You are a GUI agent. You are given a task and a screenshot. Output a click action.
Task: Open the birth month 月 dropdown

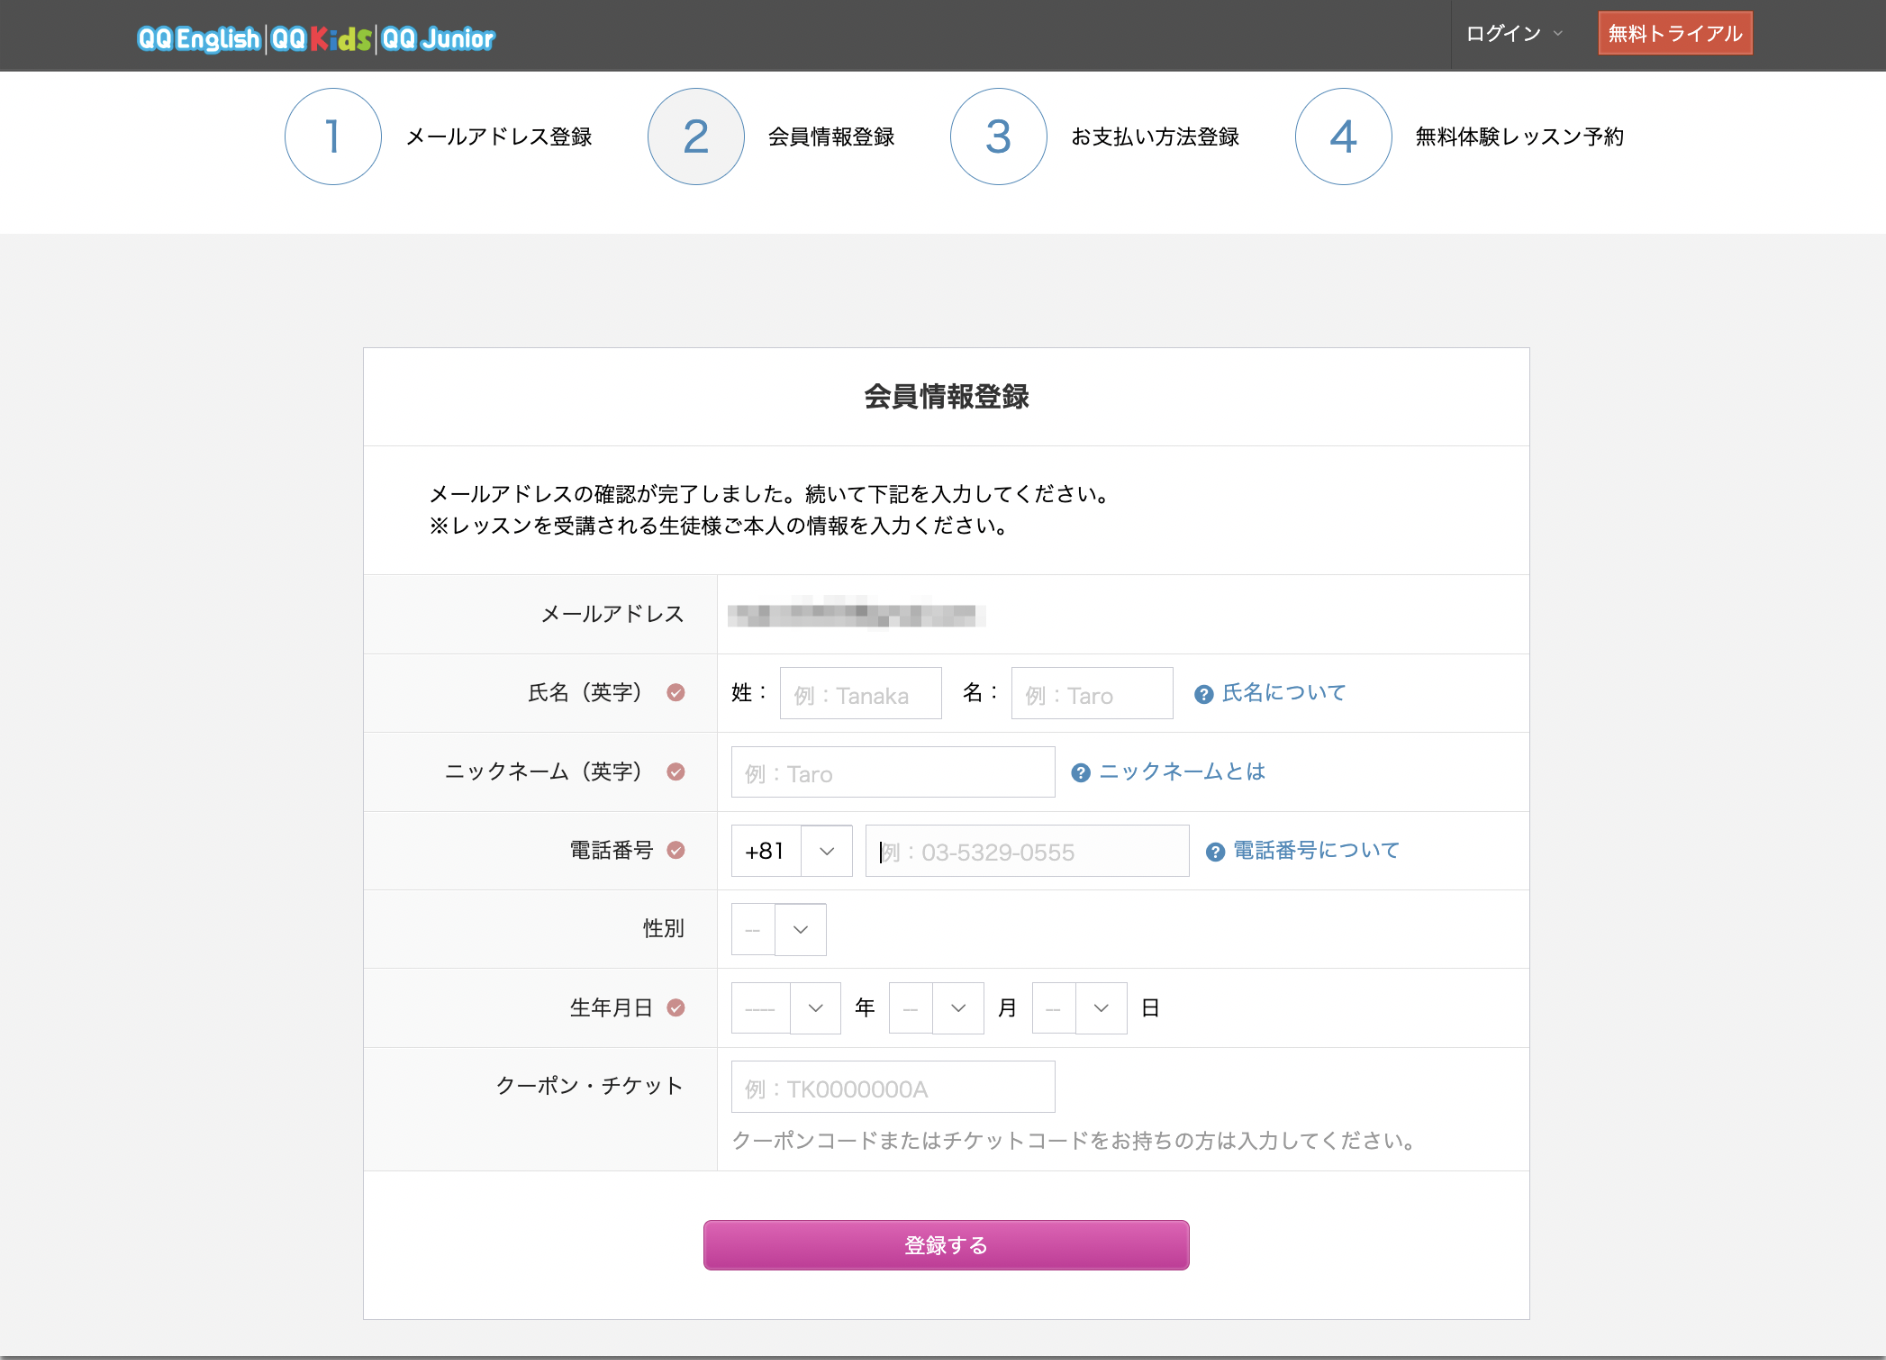coord(936,1008)
